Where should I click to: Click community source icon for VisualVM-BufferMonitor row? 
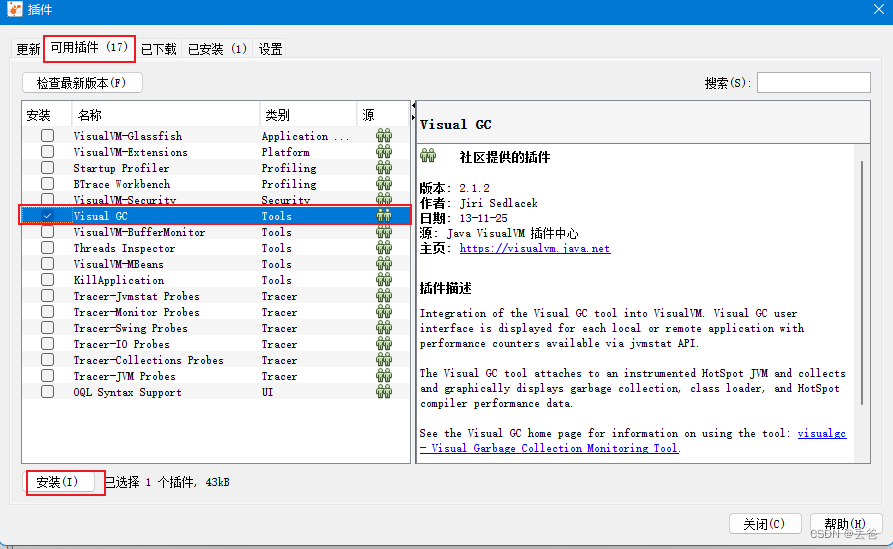[x=384, y=232]
